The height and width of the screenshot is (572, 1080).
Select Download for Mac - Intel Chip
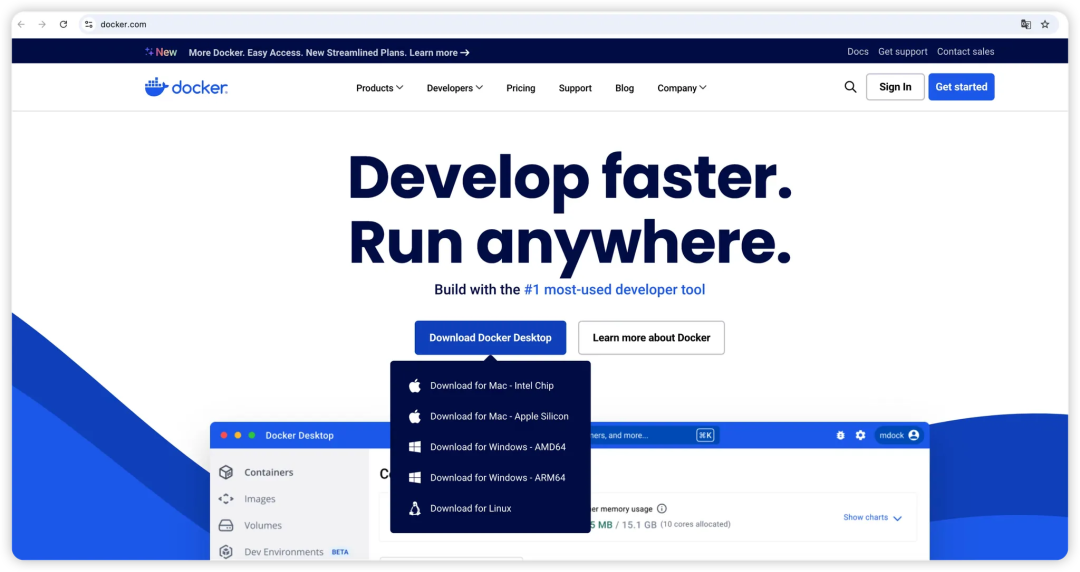(490, 385)
